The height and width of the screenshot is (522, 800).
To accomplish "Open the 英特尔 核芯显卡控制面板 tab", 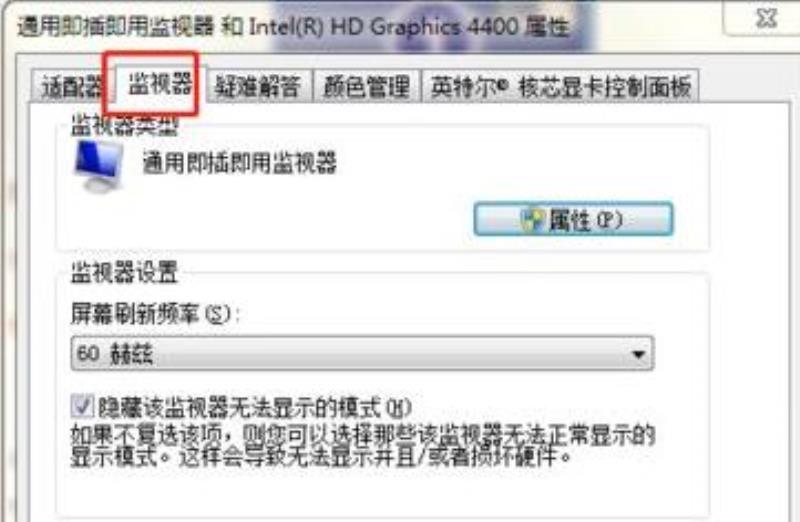I will point(560,86).
